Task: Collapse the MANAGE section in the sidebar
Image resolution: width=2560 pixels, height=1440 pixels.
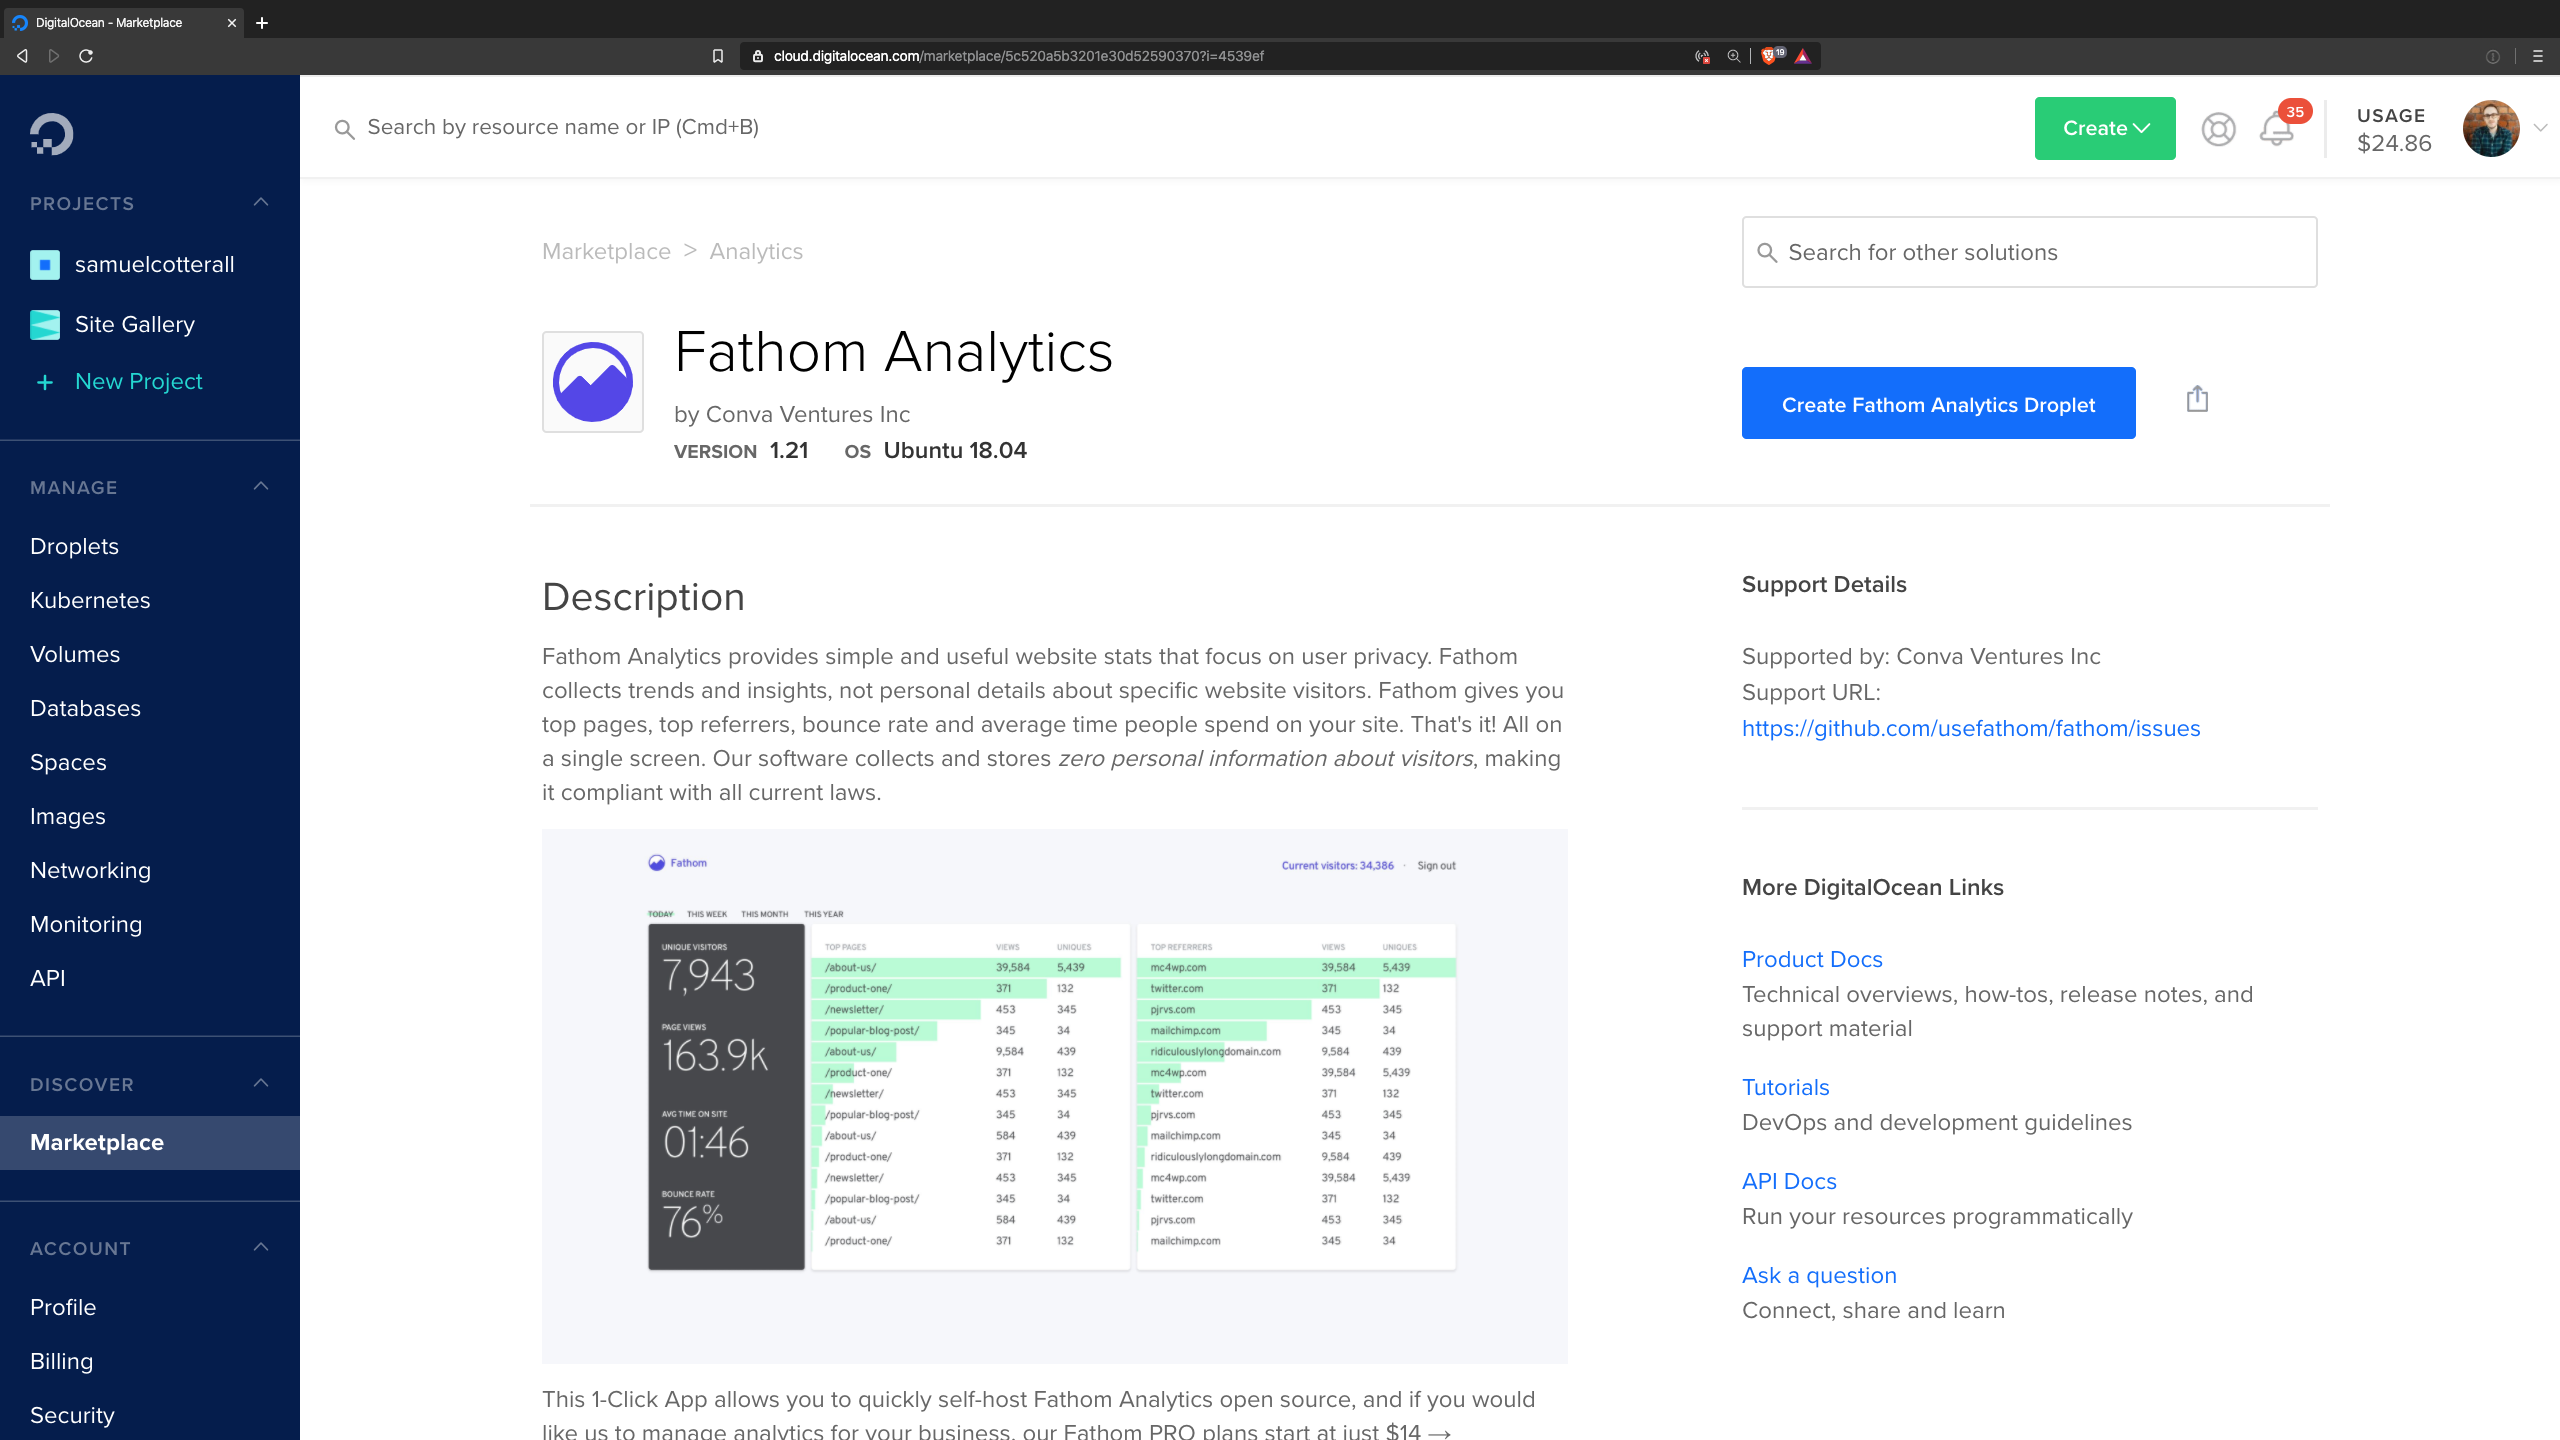Action: click(261, 486)
